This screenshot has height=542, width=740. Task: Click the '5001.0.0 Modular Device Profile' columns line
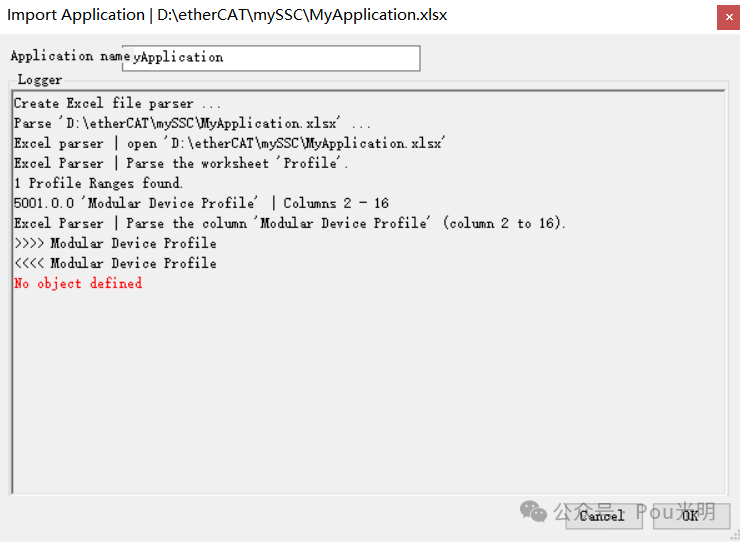click(x=201, y=203)
